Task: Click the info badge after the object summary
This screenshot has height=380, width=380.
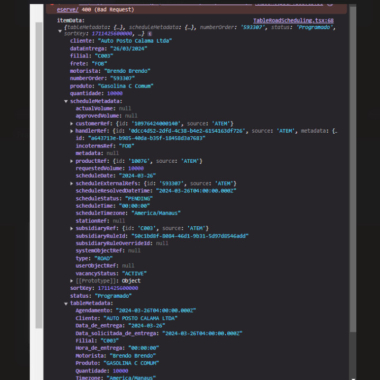Action: tap(150, 34)
